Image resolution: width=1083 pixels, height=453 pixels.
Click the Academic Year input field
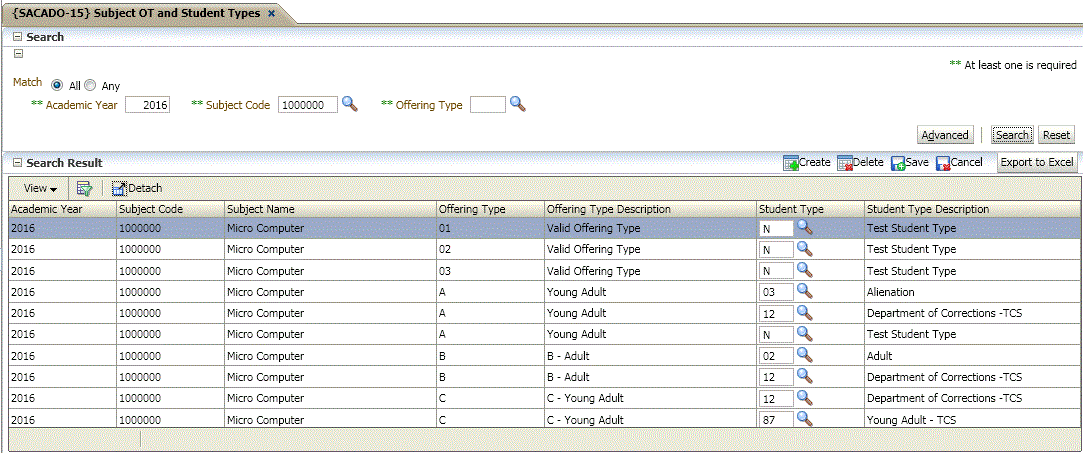[x=148, y=105]
